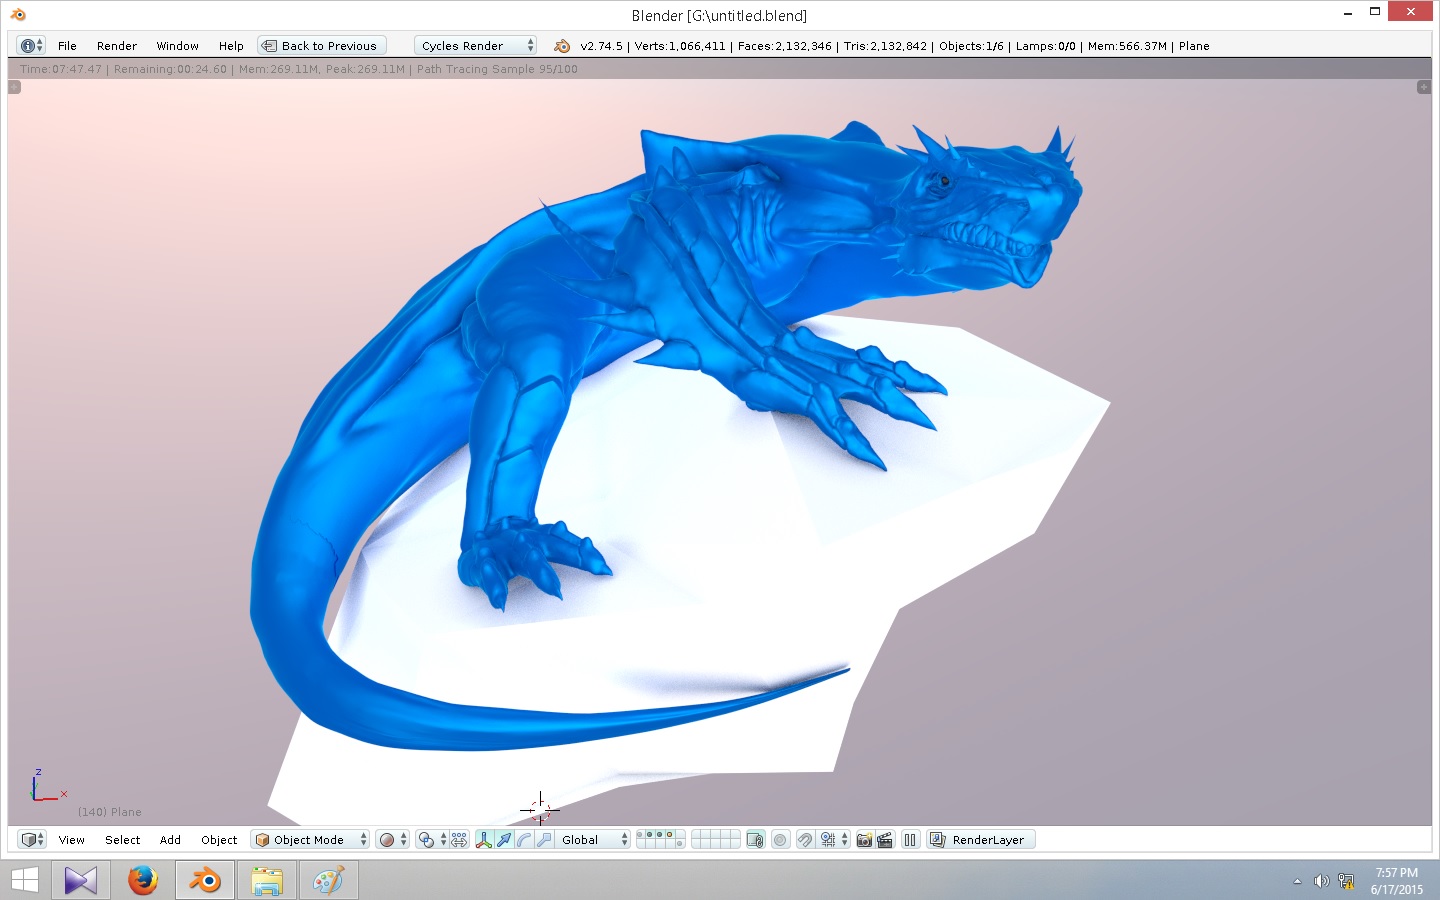Viewport: 1440px width, 900px height.
Task: Click the Remaining:00:24.60 render status
Action: [x=170, y=69]
